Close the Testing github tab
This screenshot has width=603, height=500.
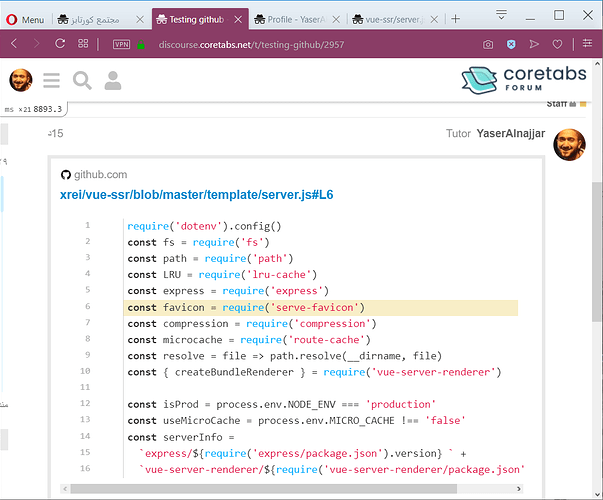238,19
